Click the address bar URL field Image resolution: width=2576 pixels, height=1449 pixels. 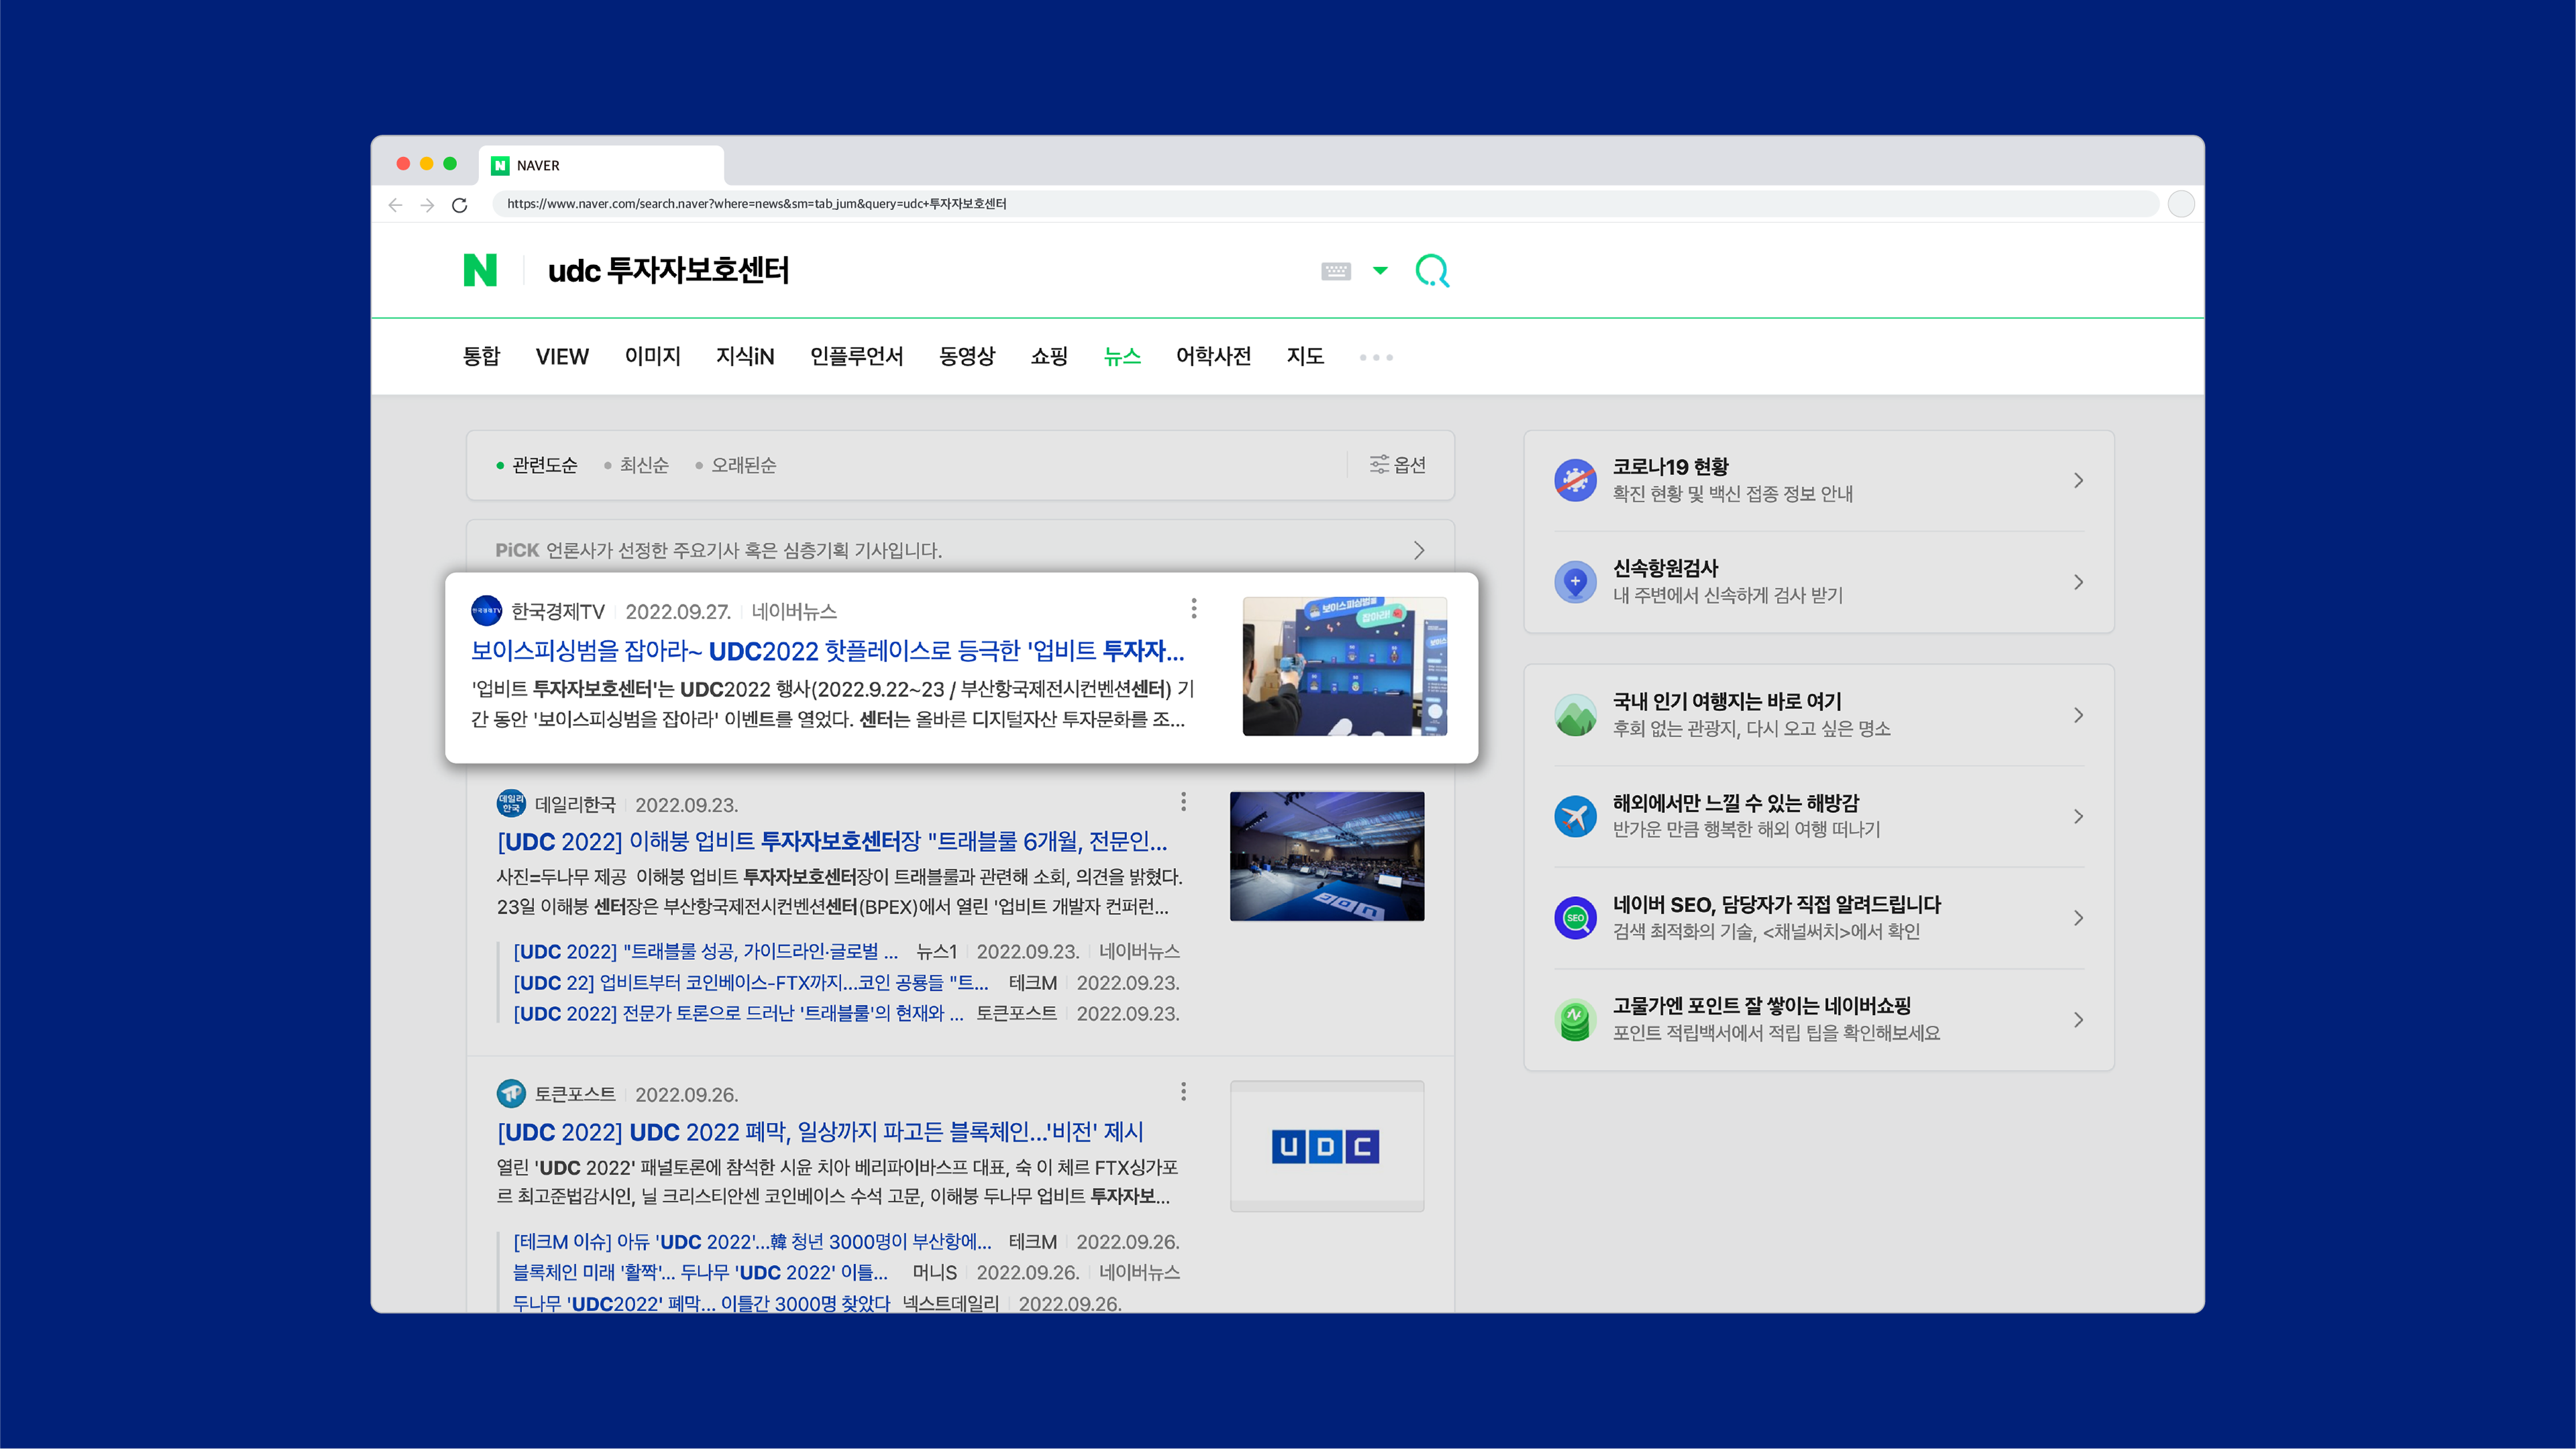(1325, 204)
